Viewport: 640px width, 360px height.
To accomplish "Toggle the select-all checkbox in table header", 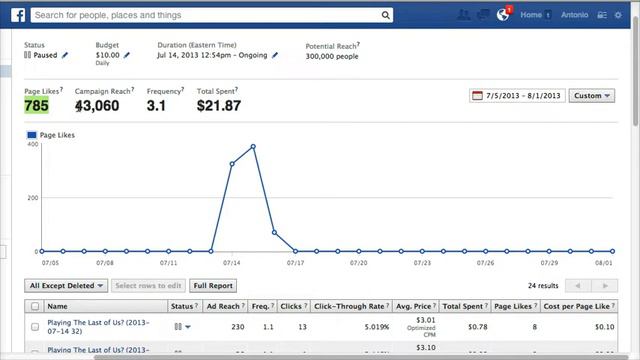I will coord(35,306).
